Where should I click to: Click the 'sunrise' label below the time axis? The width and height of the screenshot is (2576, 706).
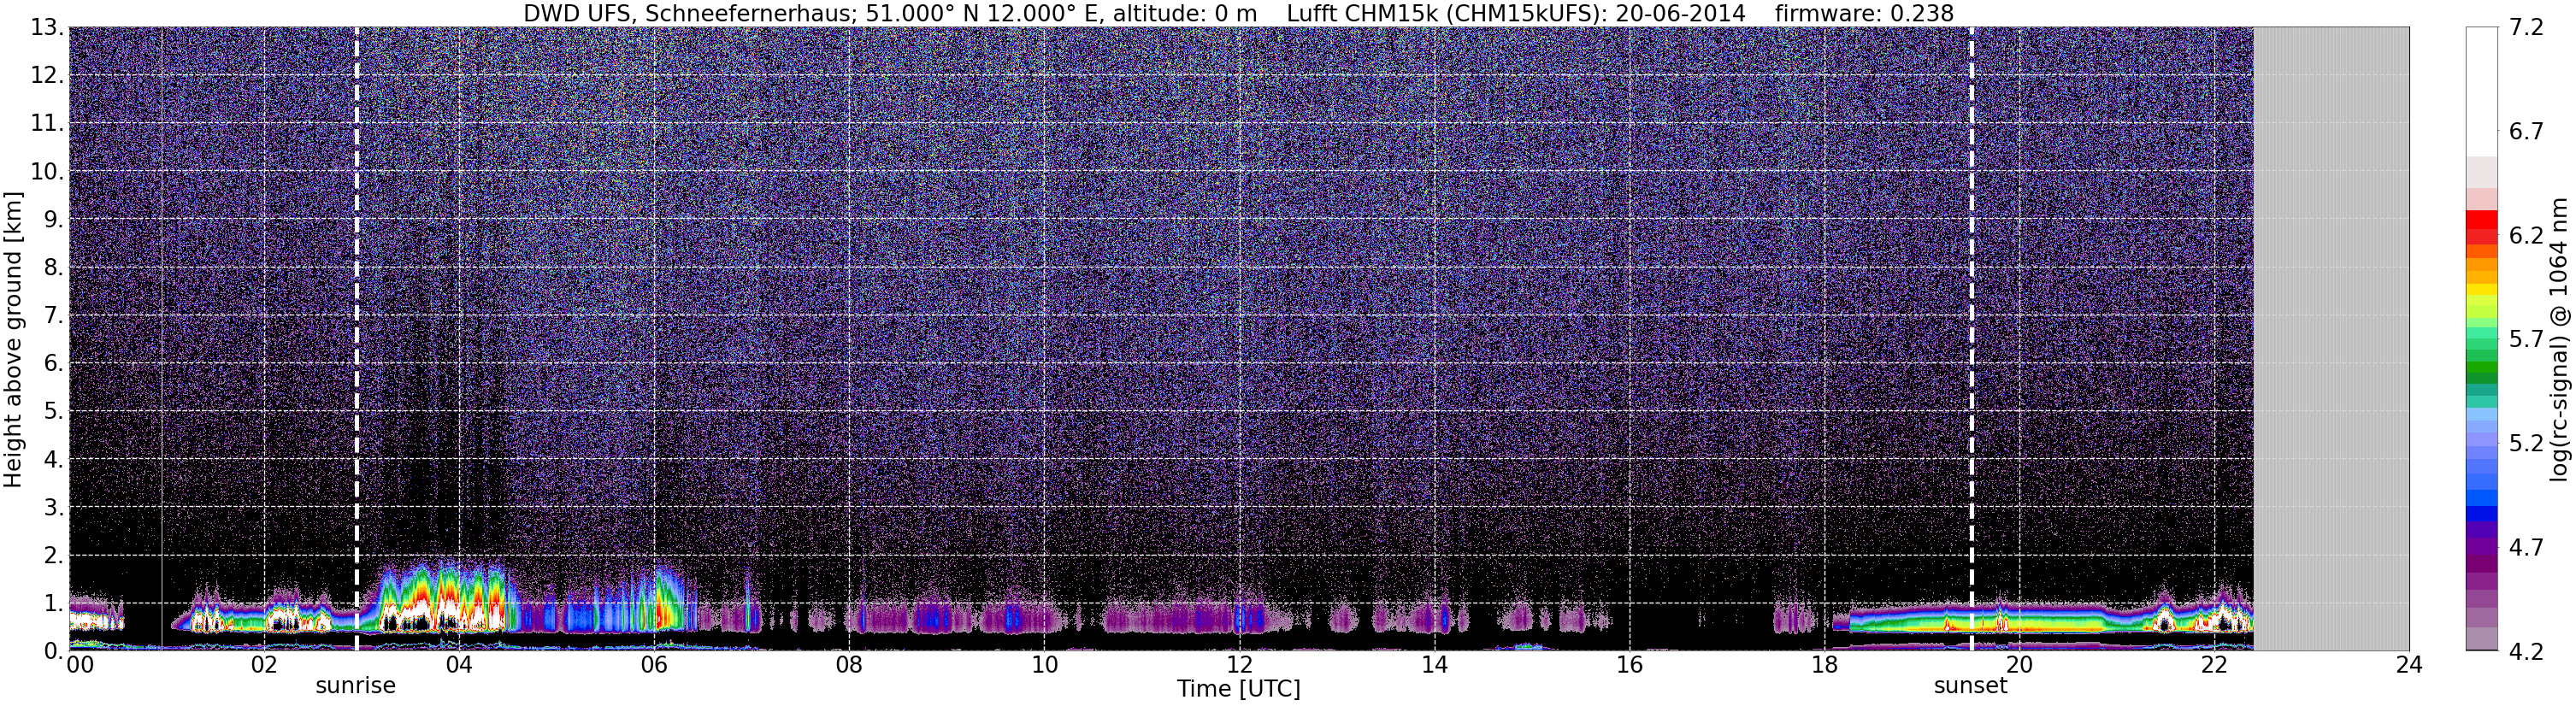click(356, 686)
